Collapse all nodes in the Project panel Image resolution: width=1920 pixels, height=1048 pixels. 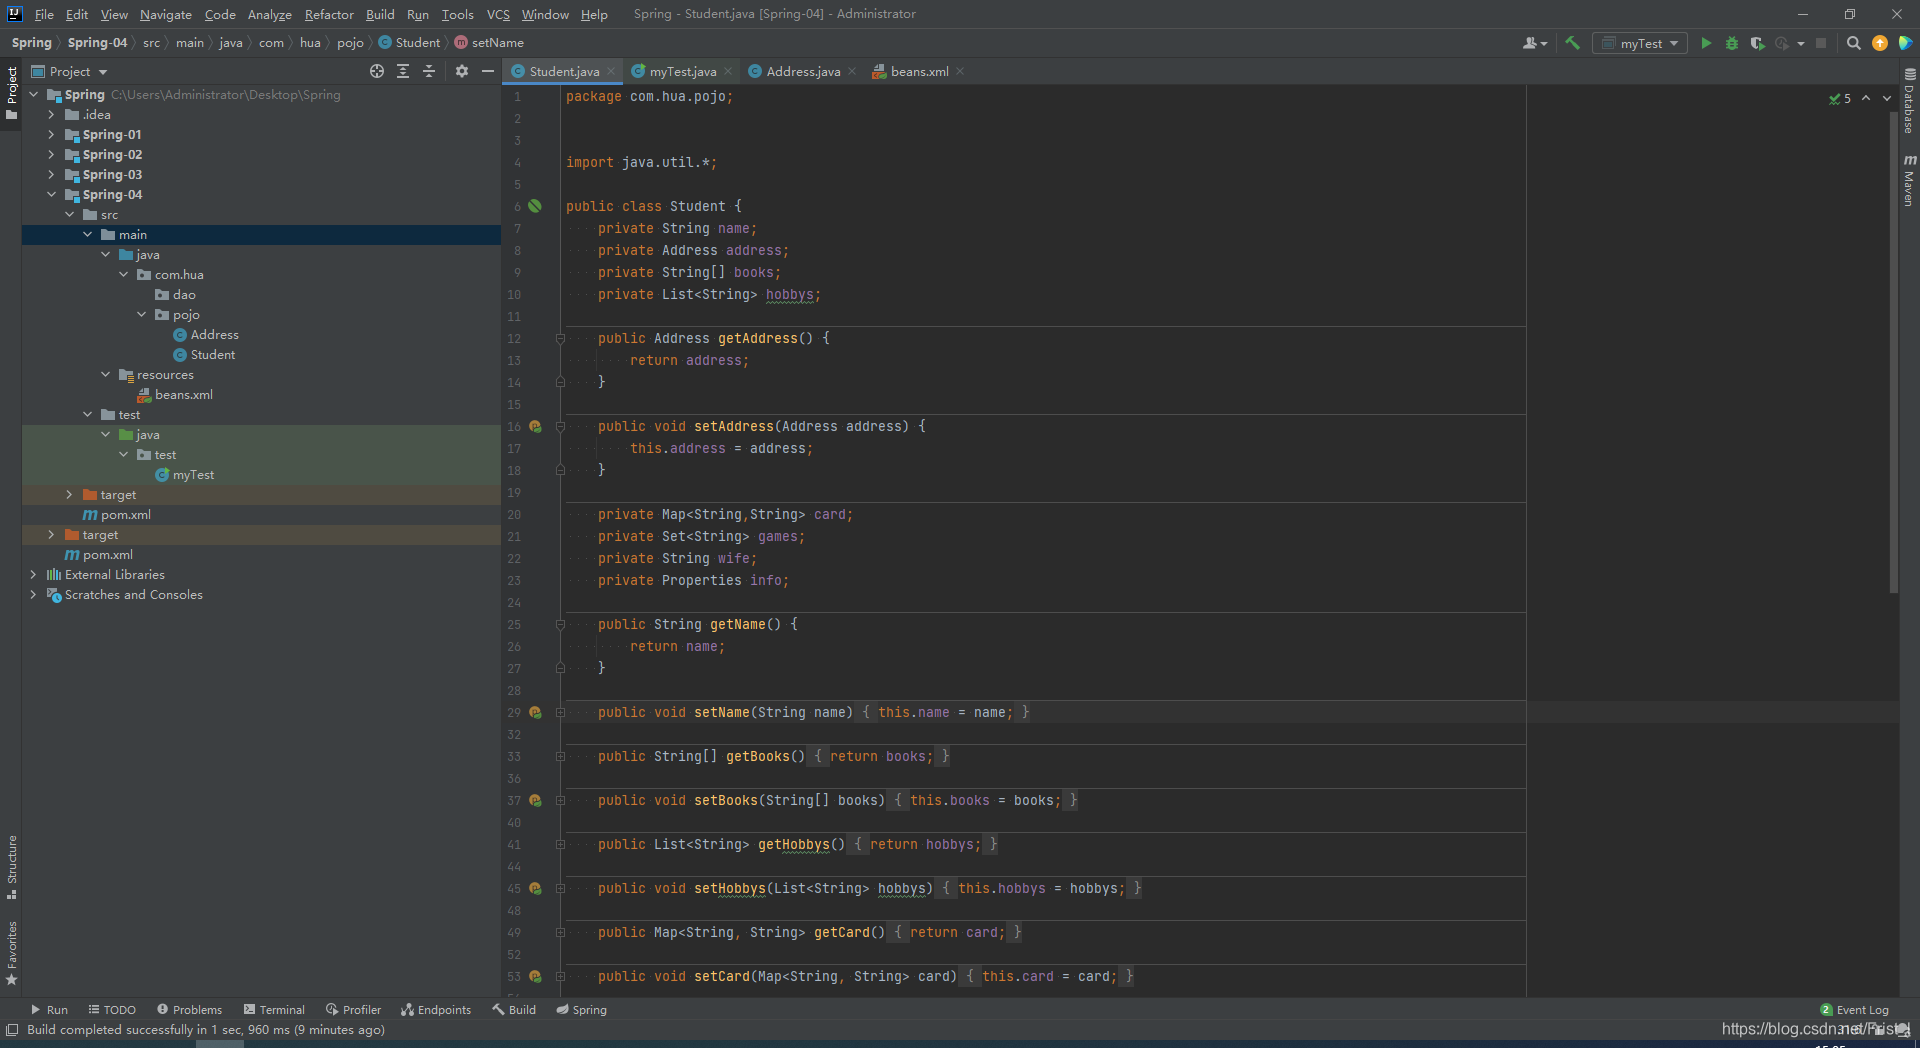(x=429, y=71)
